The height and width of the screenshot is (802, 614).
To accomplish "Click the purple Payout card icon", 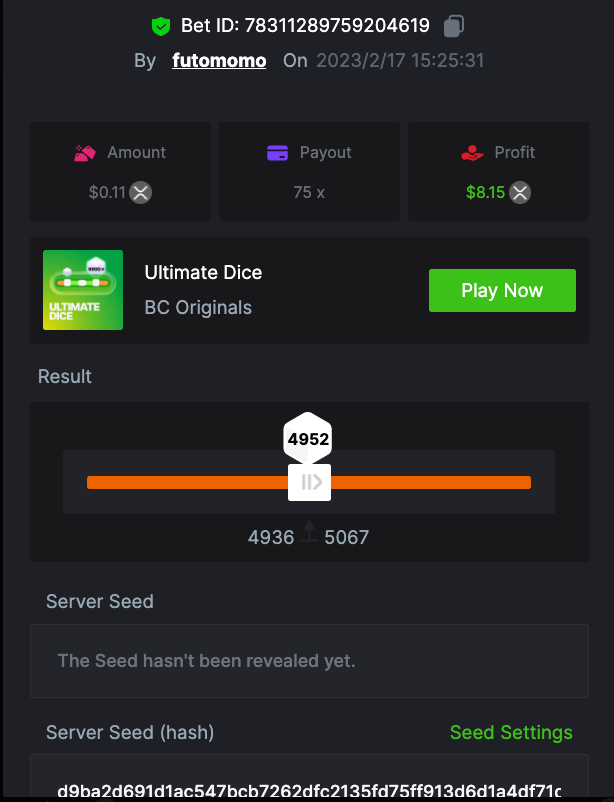I will tap(278, 153).
